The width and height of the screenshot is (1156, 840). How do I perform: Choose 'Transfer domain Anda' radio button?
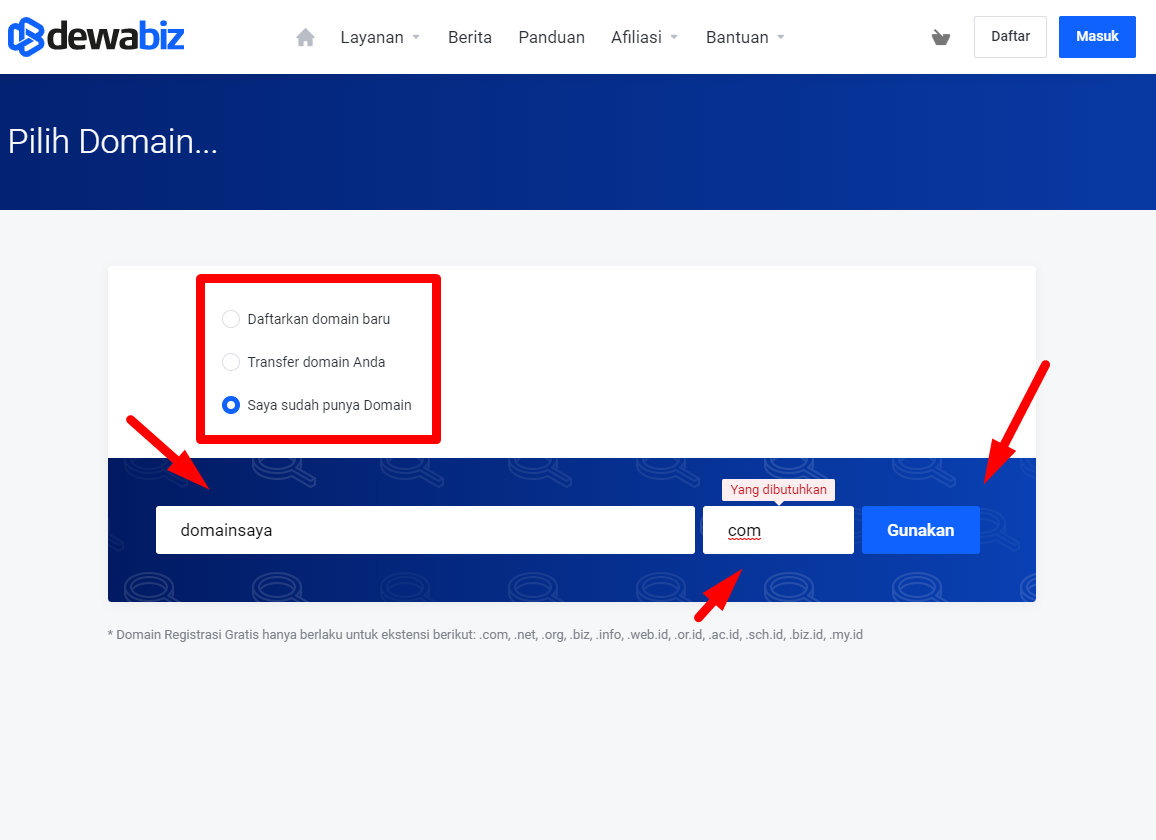231,362
